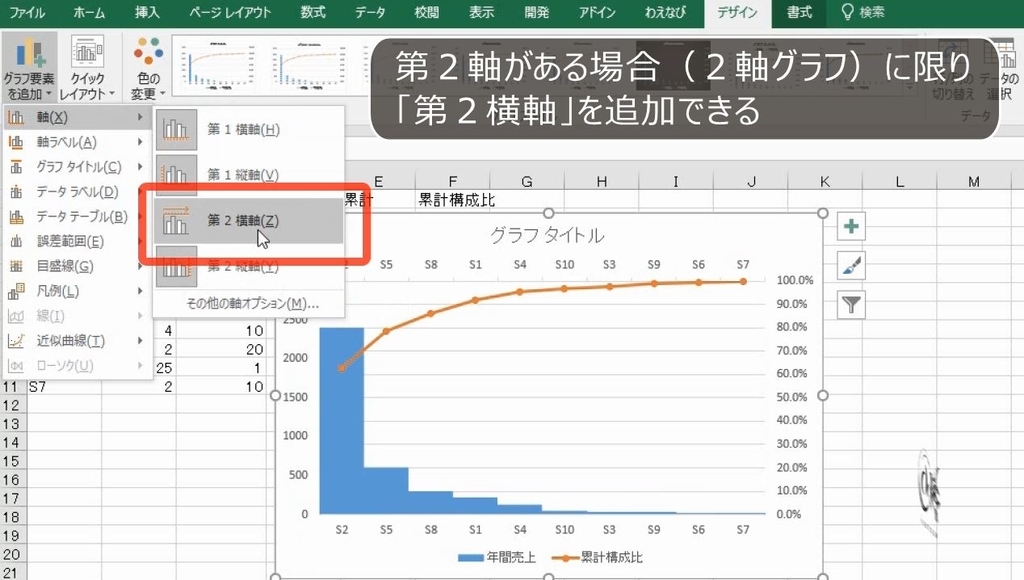
Task: Switch to the データ ribbon tab
Action: 370,12
